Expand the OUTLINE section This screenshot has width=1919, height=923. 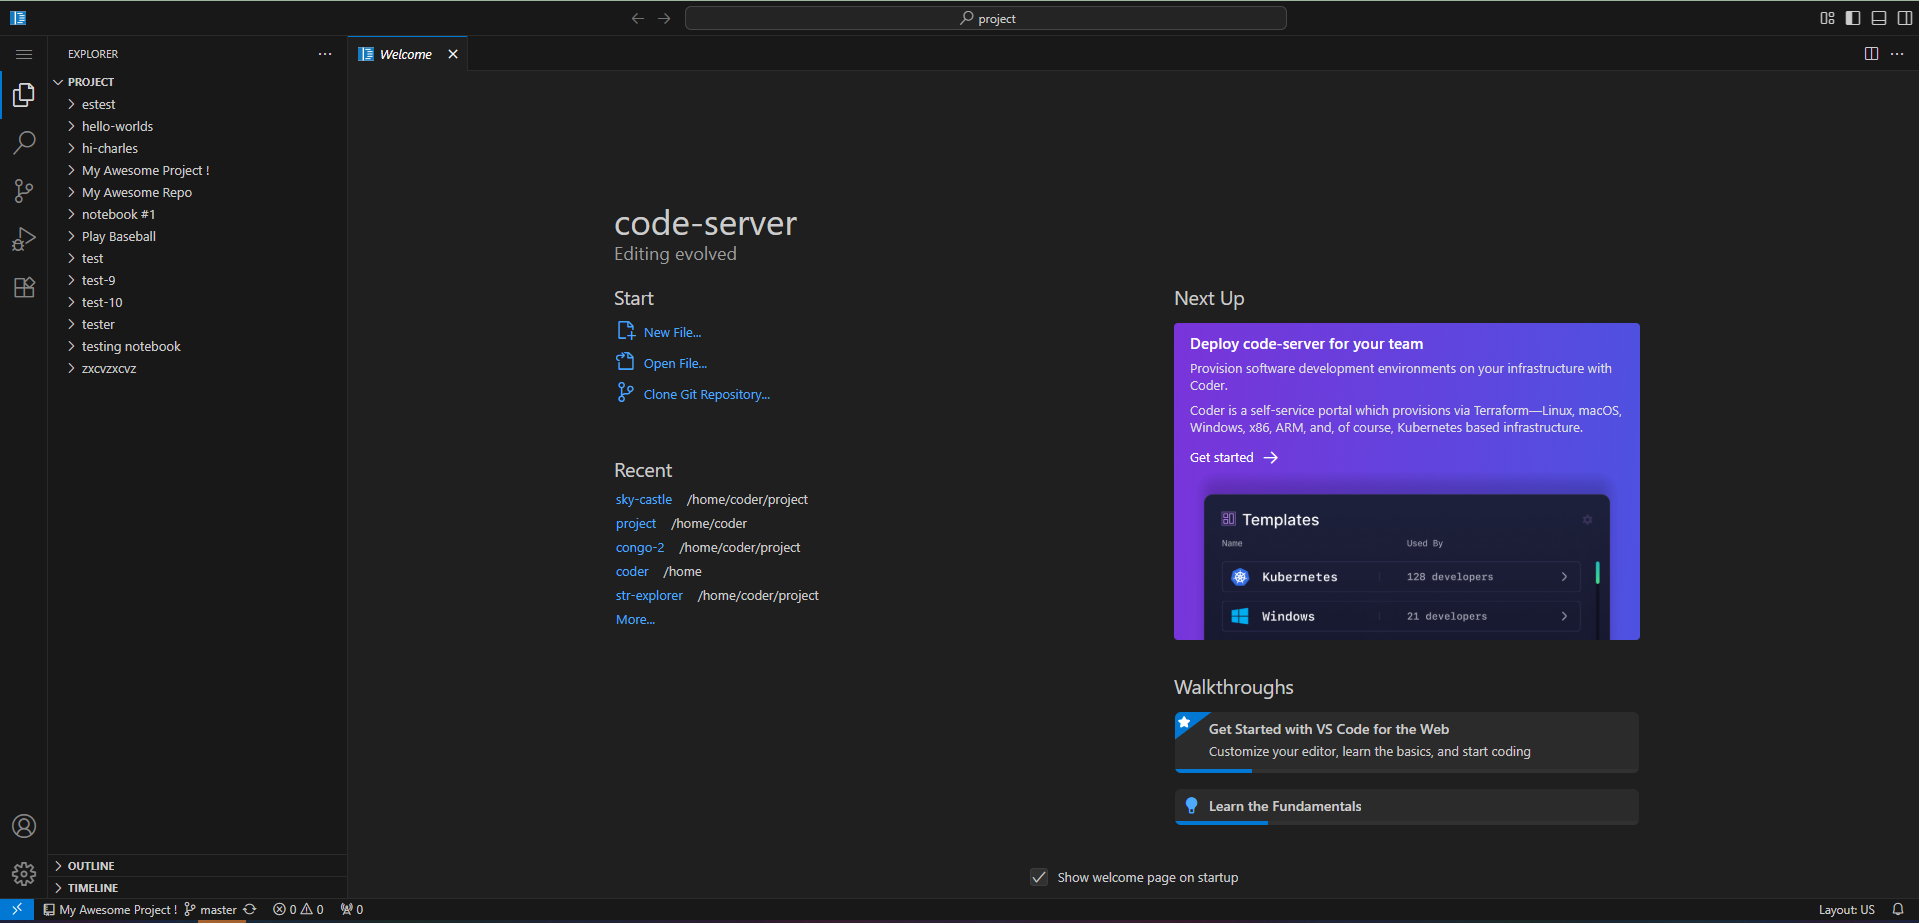tap(197, 866)
